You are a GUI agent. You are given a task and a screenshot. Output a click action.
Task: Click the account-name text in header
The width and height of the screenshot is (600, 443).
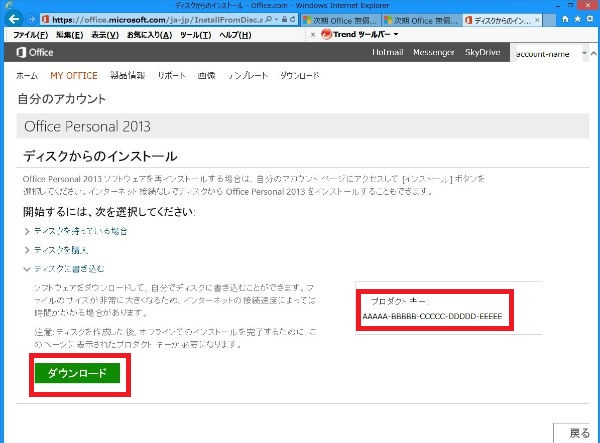coord(542,54)
